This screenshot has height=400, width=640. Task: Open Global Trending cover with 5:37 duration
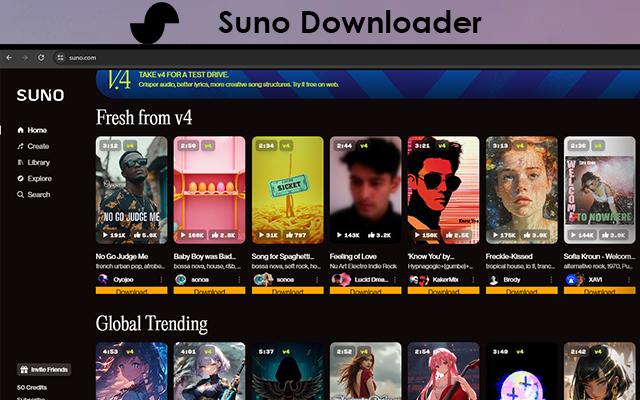(287, 371)
